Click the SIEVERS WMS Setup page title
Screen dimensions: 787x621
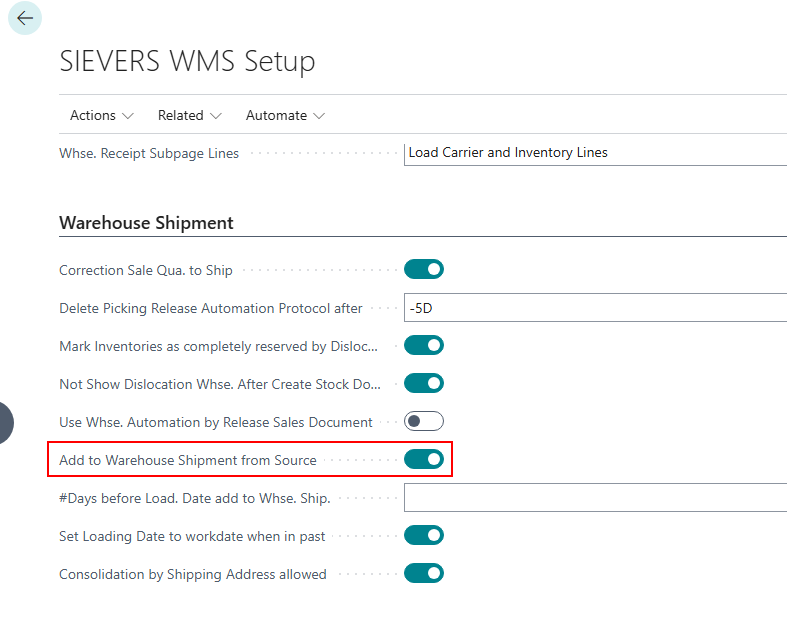pos(187,61)
